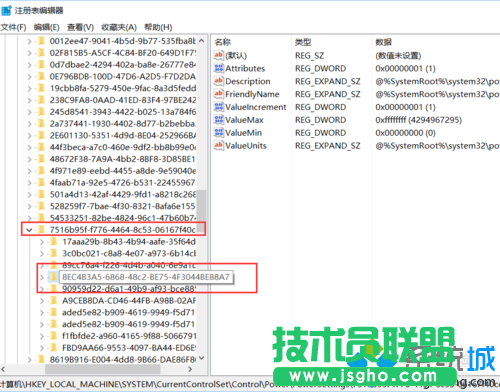Select the Attributes DWORD value icon
This screenshot has height=392, width=500.
click(x=219, y=68)
